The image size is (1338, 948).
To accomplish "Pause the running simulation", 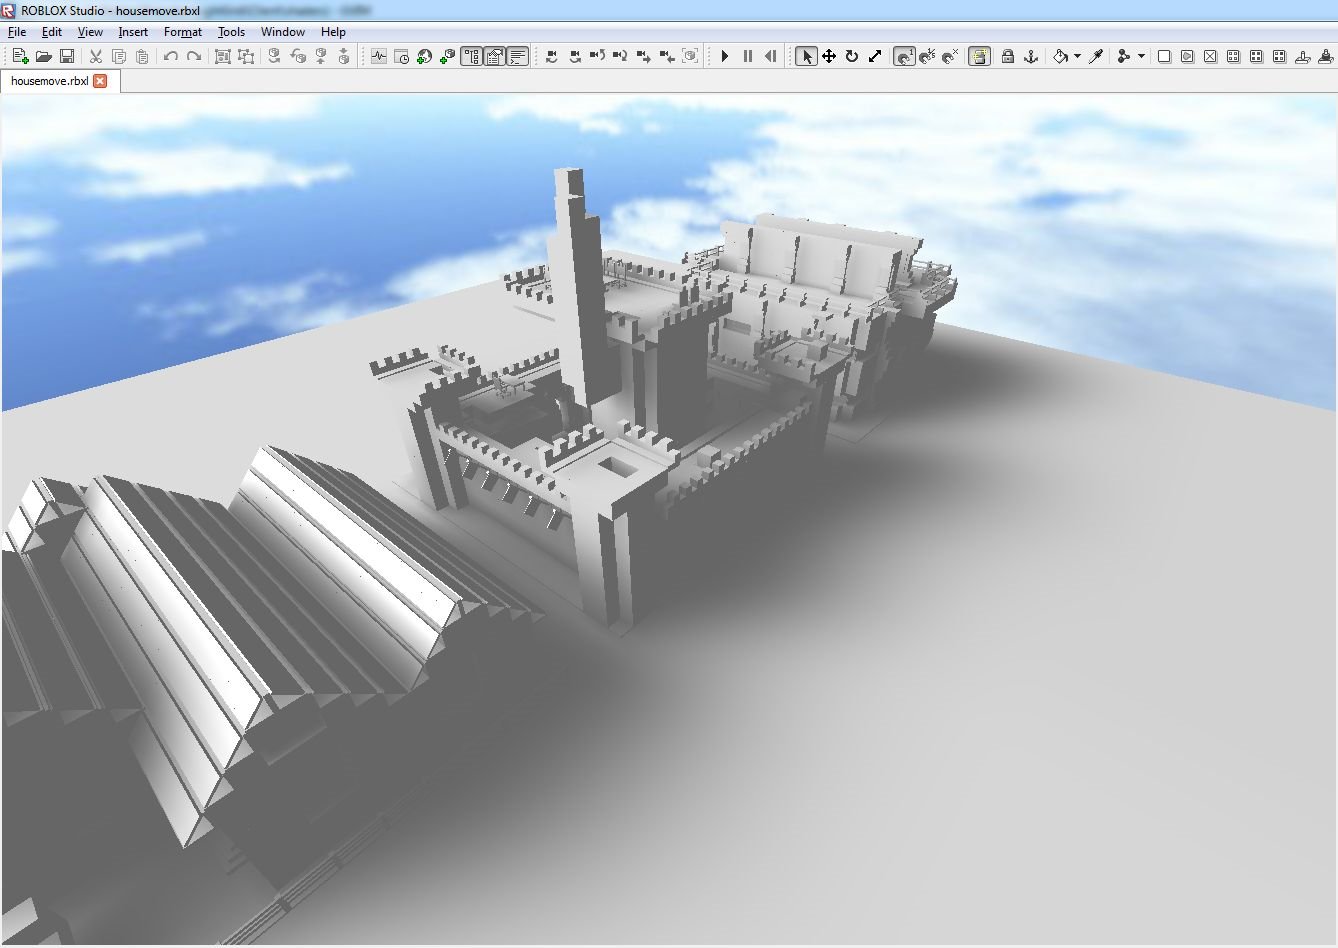I will point(748,57).
